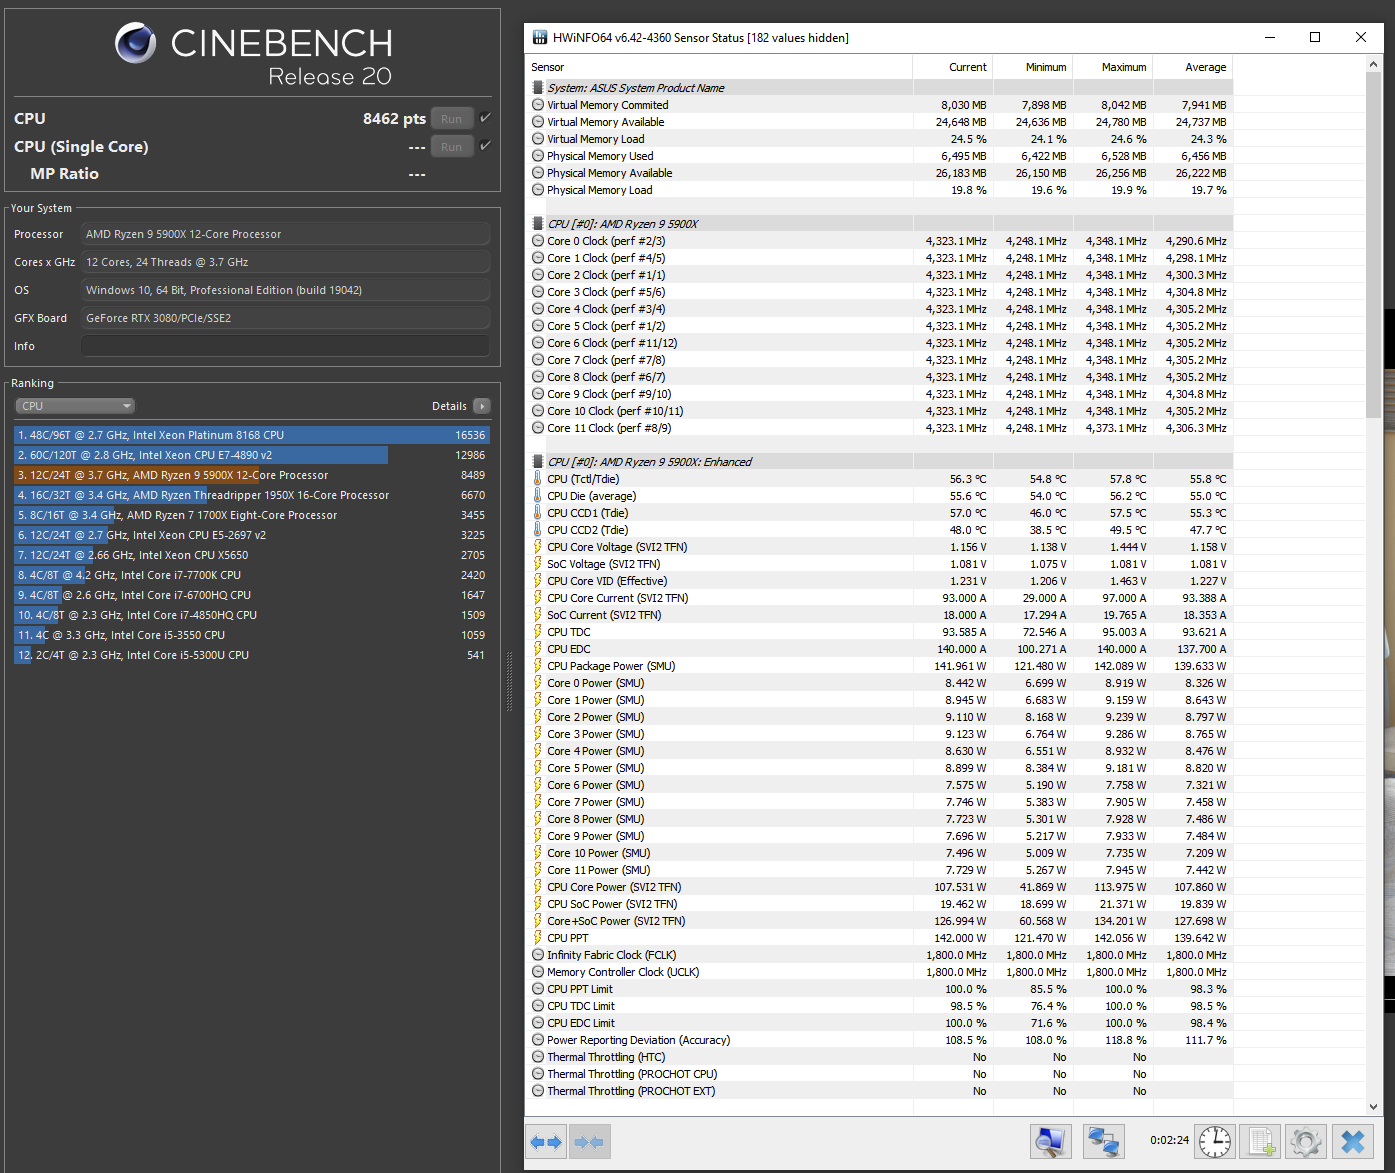Toggle the CPU (Single Core) checkbox
Image resolution: width=1395 pixels, height=1173 pixels.
(x=485, y=146)
